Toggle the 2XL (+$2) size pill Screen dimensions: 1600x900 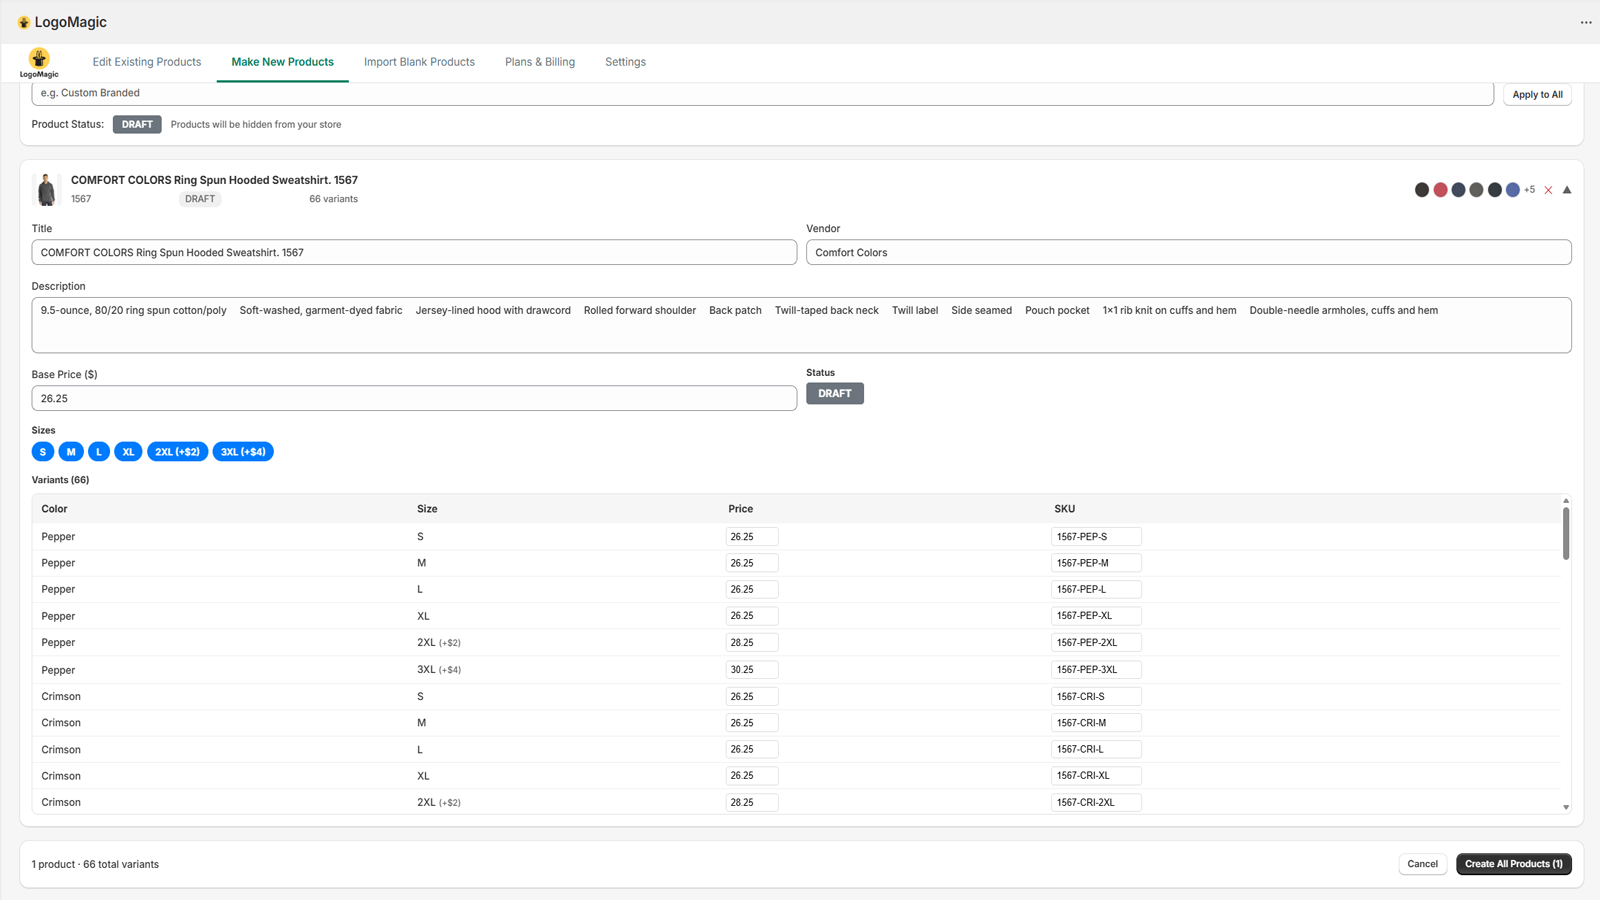coord(177,451)
